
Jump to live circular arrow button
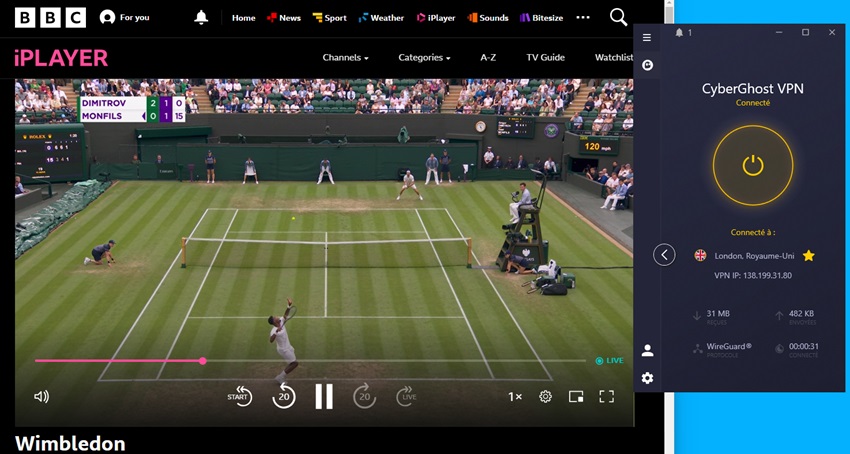(406, 397)
